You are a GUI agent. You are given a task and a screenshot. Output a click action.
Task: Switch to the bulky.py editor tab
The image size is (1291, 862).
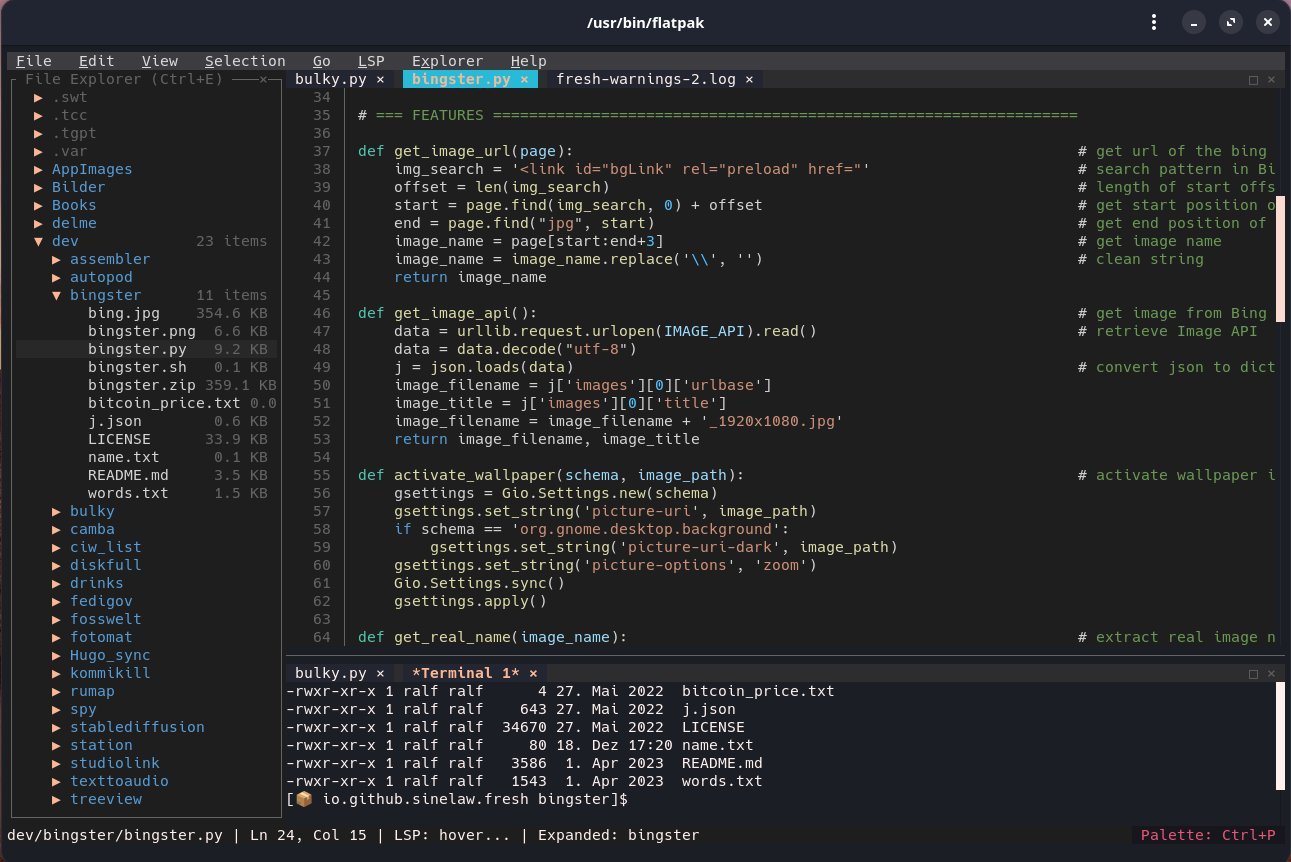(x=330, y=79)
